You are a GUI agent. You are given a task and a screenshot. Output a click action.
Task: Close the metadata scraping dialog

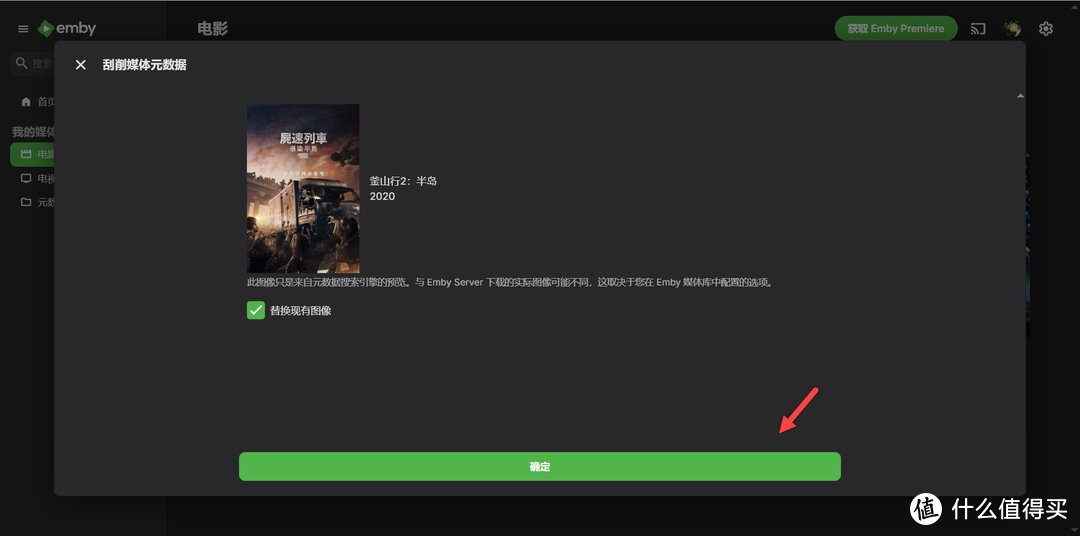point(81,65)
